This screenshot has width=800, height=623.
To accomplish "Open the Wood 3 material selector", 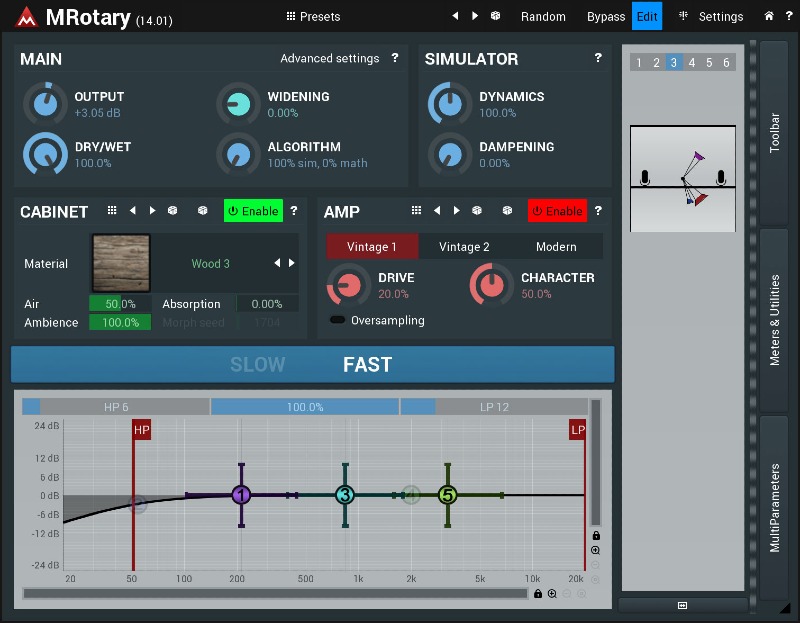I will tap(210, 263).
